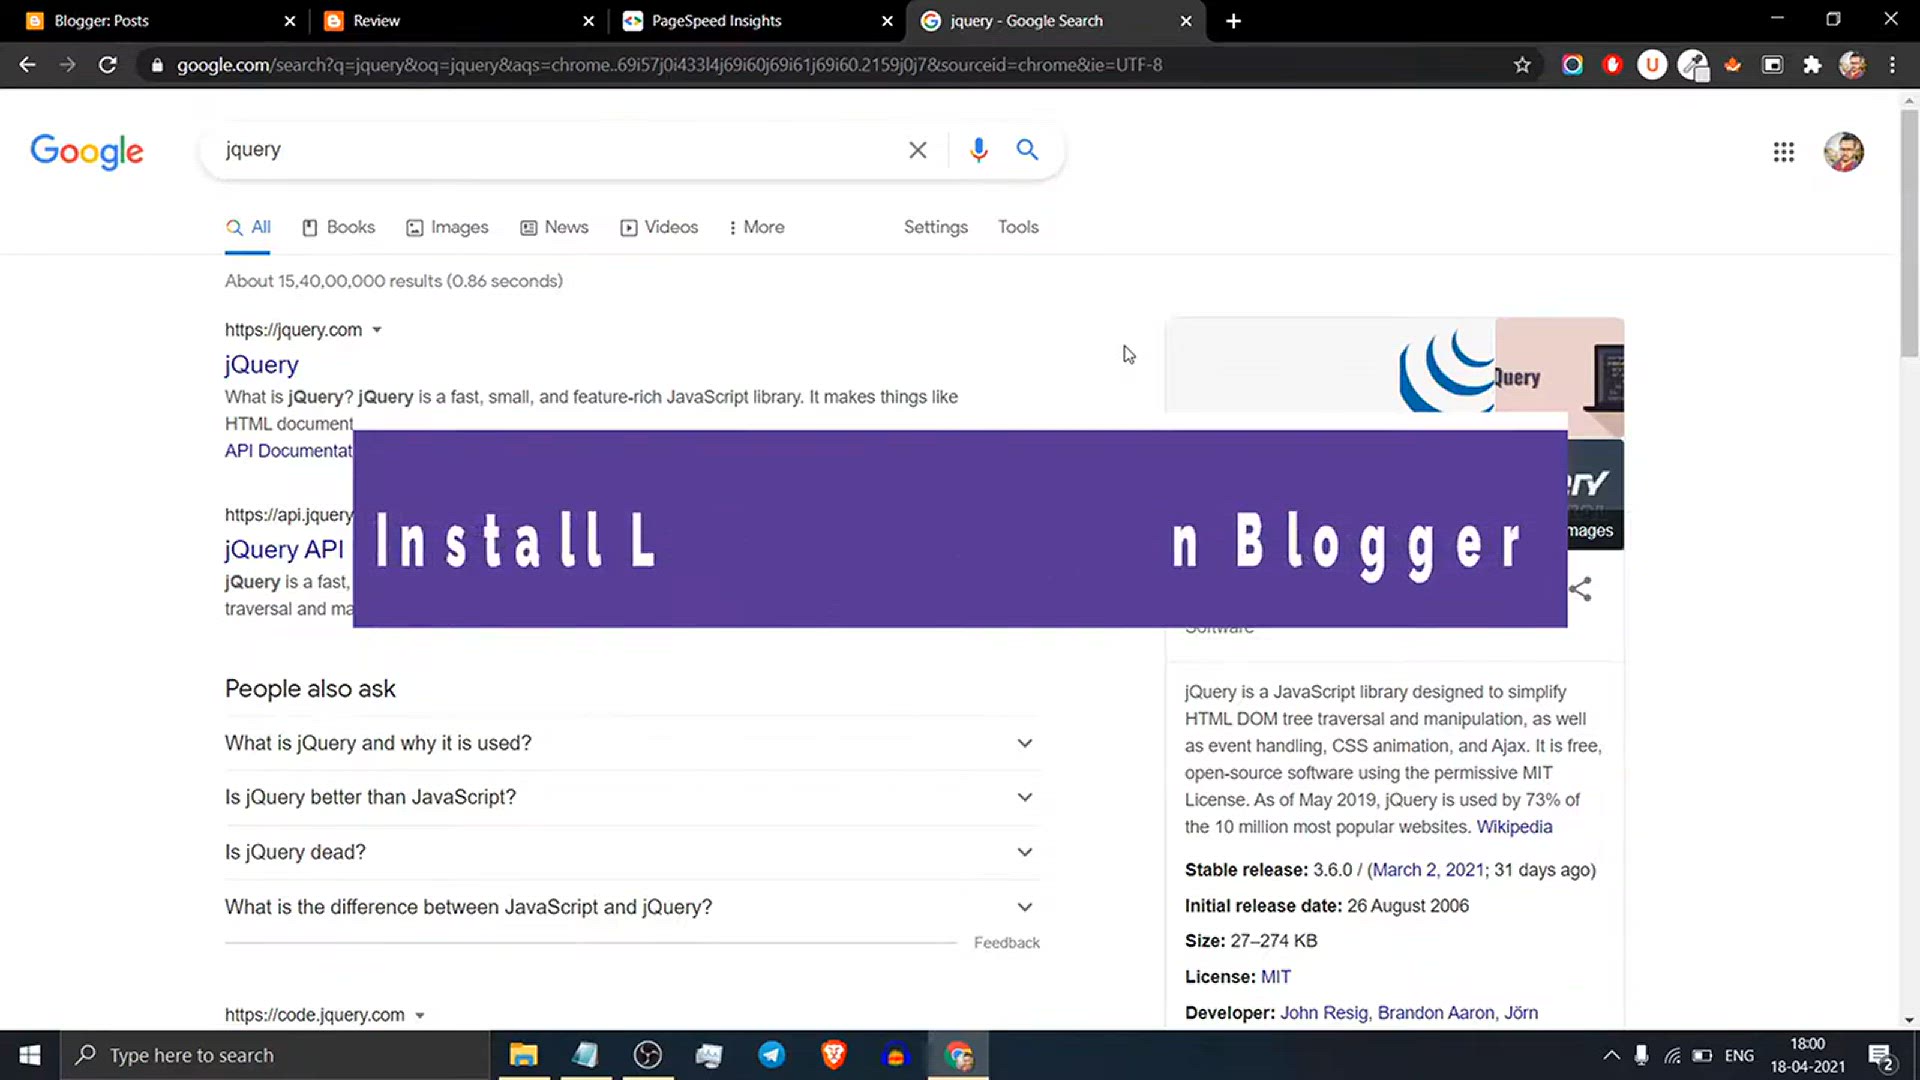The height and width of the screenshot is (1080, 1920).
Task: Click the Windows taskbar search box
Action: [x=275, y=1055]
